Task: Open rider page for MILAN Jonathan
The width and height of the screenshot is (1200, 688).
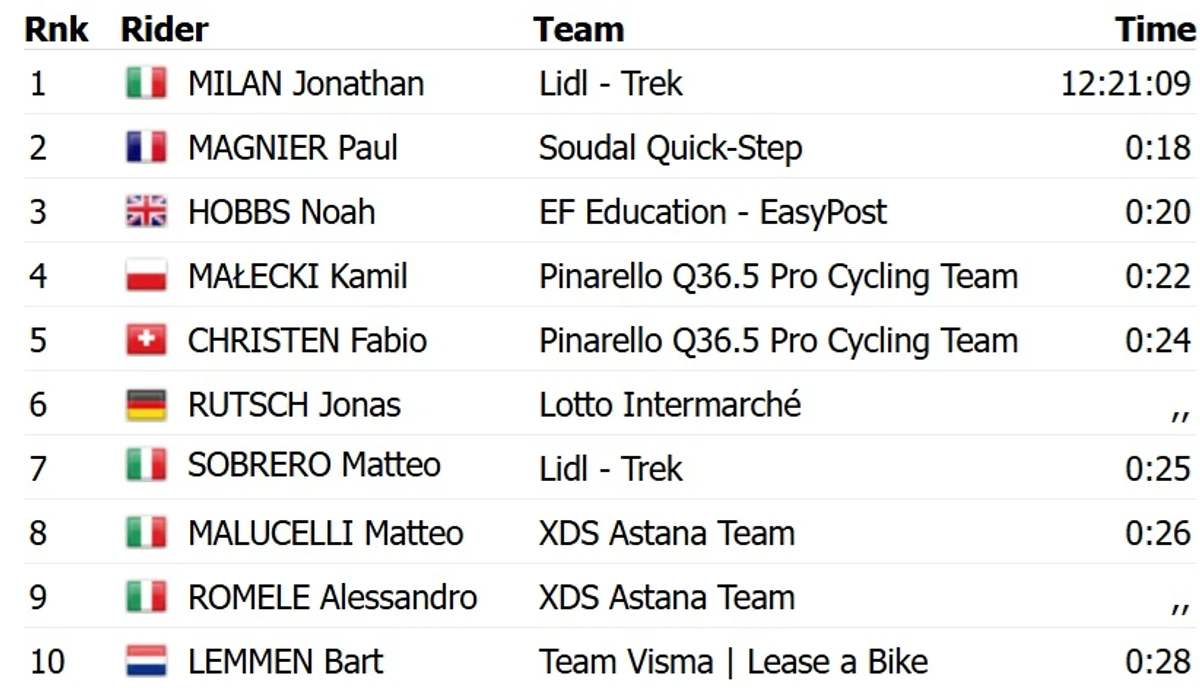Action: [x=306, y=83]
